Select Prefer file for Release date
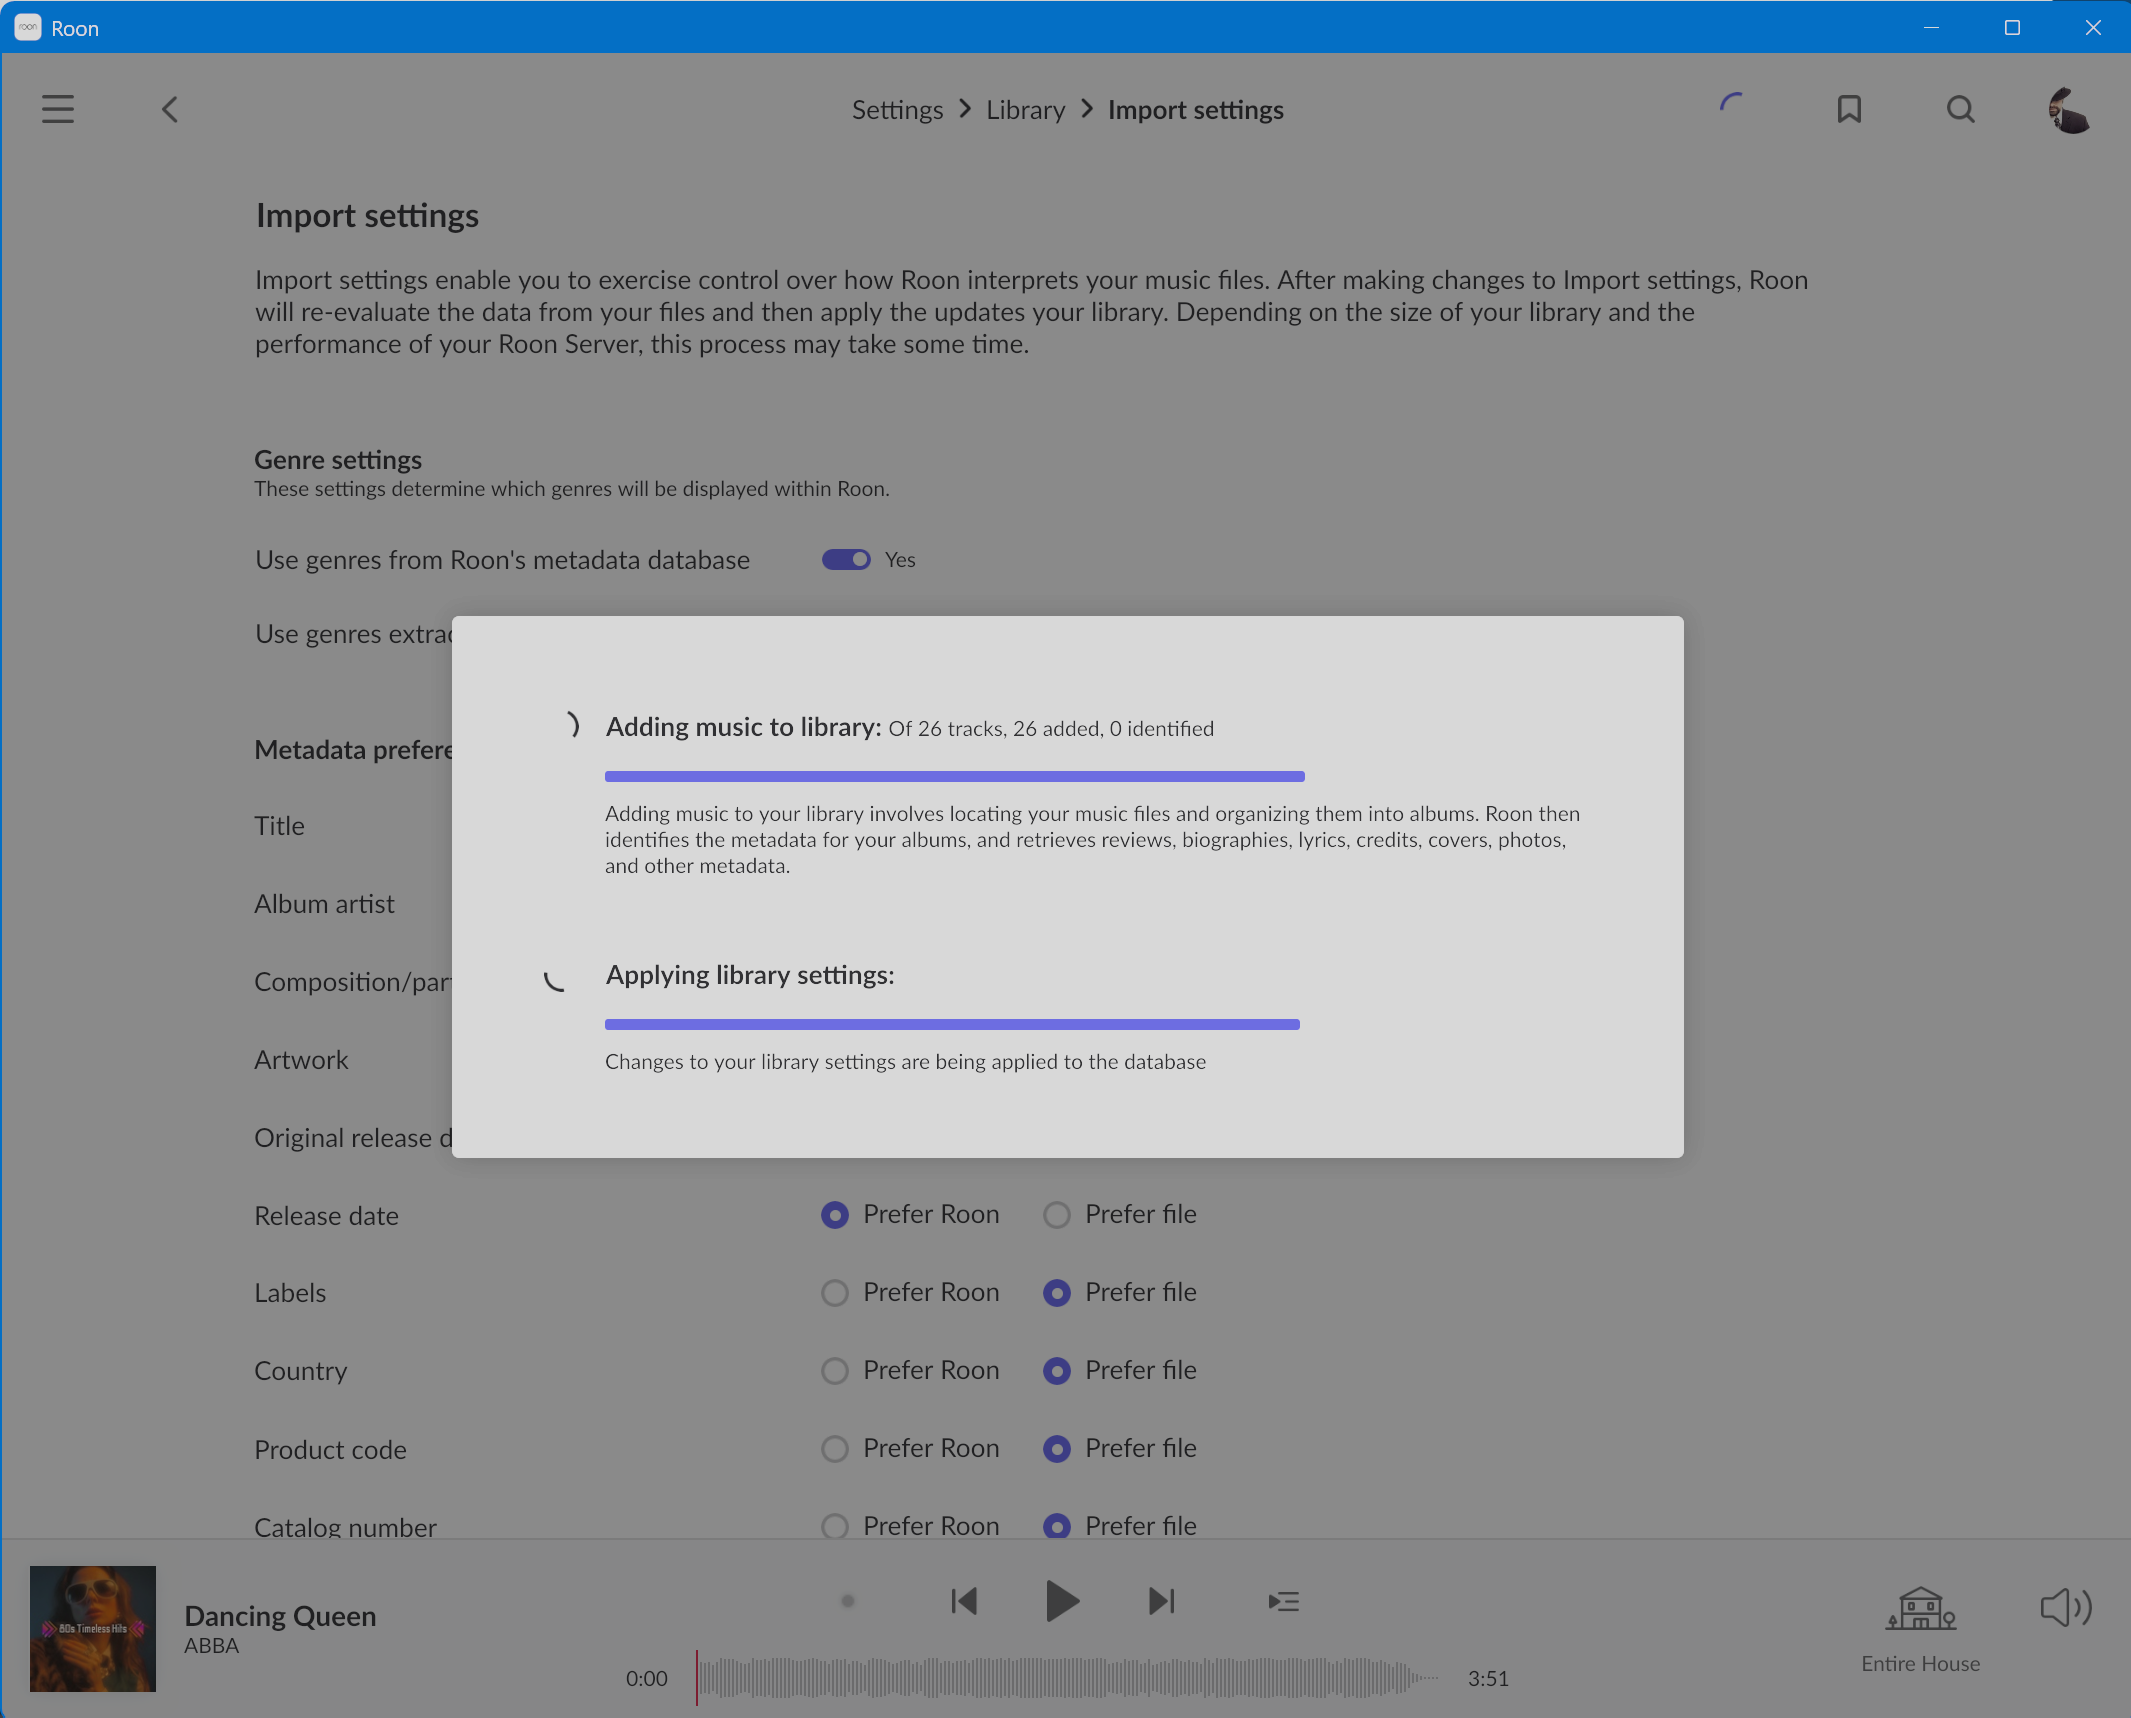Viewport: 2131px width, 1718px height. 1057,1215
